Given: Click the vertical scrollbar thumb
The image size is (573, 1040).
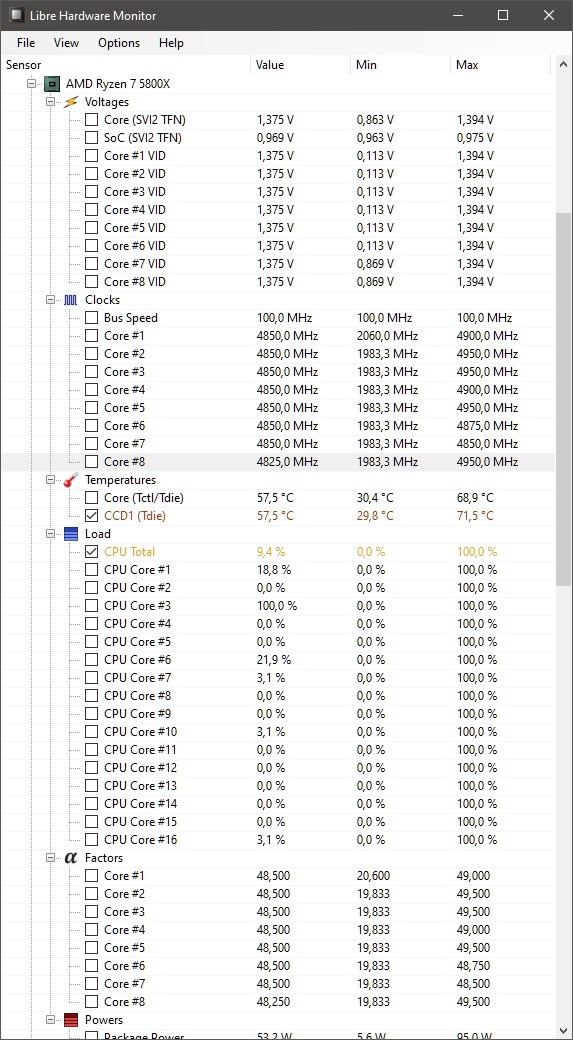Looking at the screenshot, I should (x=563, y=399).
